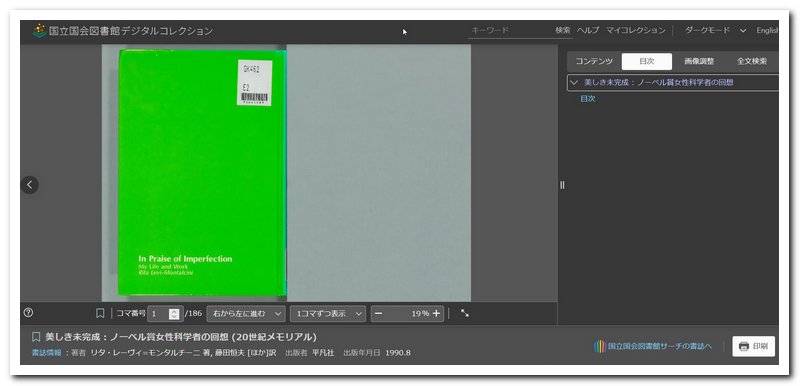
Task: Bookmark current frame in viewer toolbar
Action: point(100,313)
